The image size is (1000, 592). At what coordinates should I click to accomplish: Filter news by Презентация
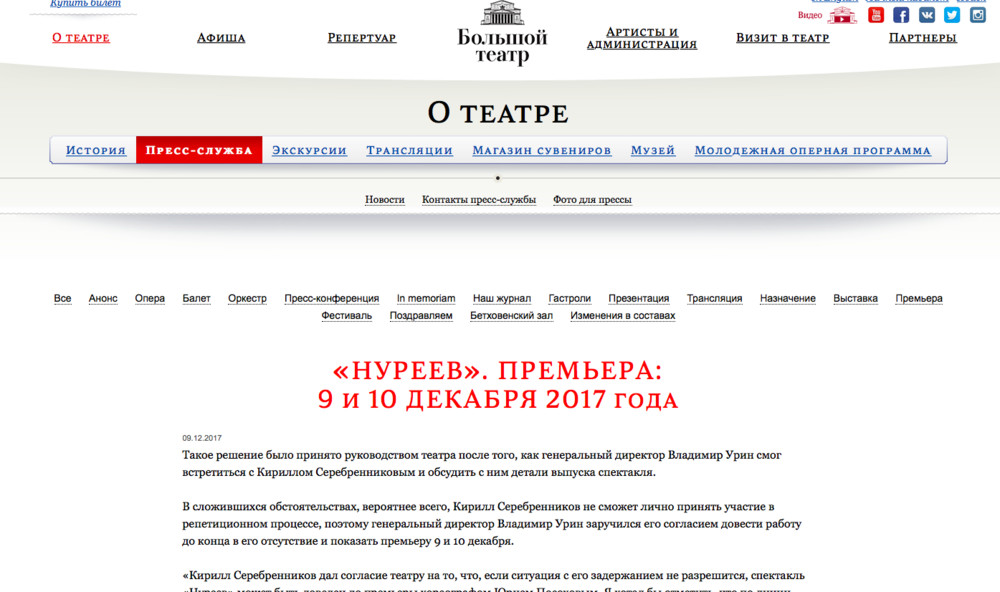pyautogui.click(x=638, y=299)
